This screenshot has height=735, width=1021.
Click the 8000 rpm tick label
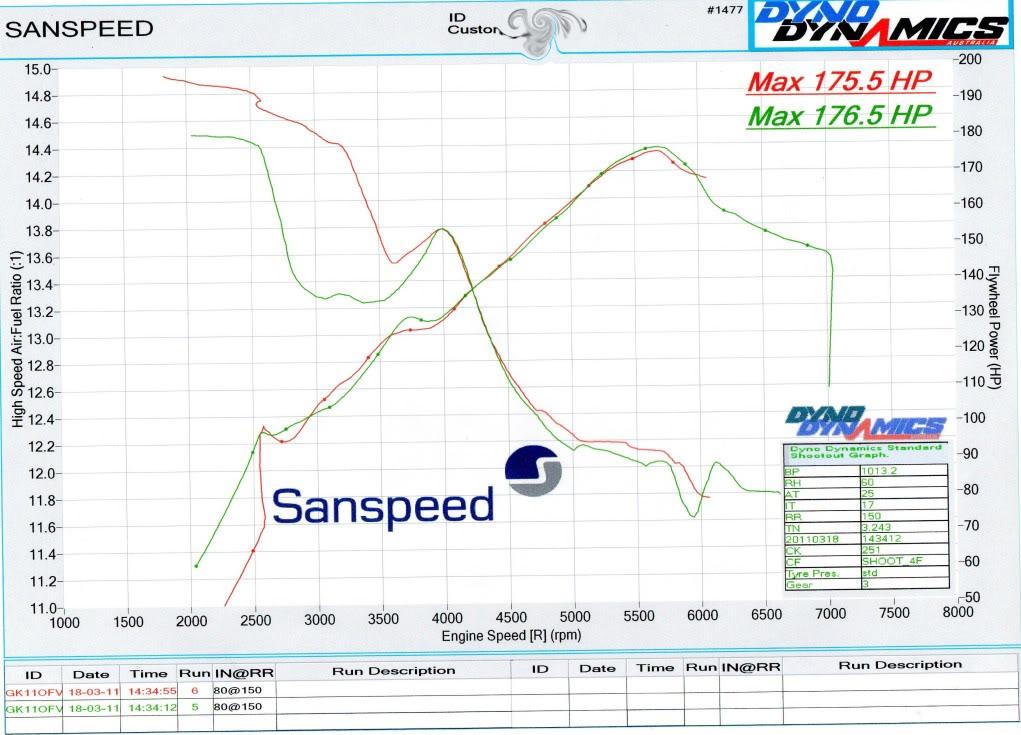click(x=958, y=611)
